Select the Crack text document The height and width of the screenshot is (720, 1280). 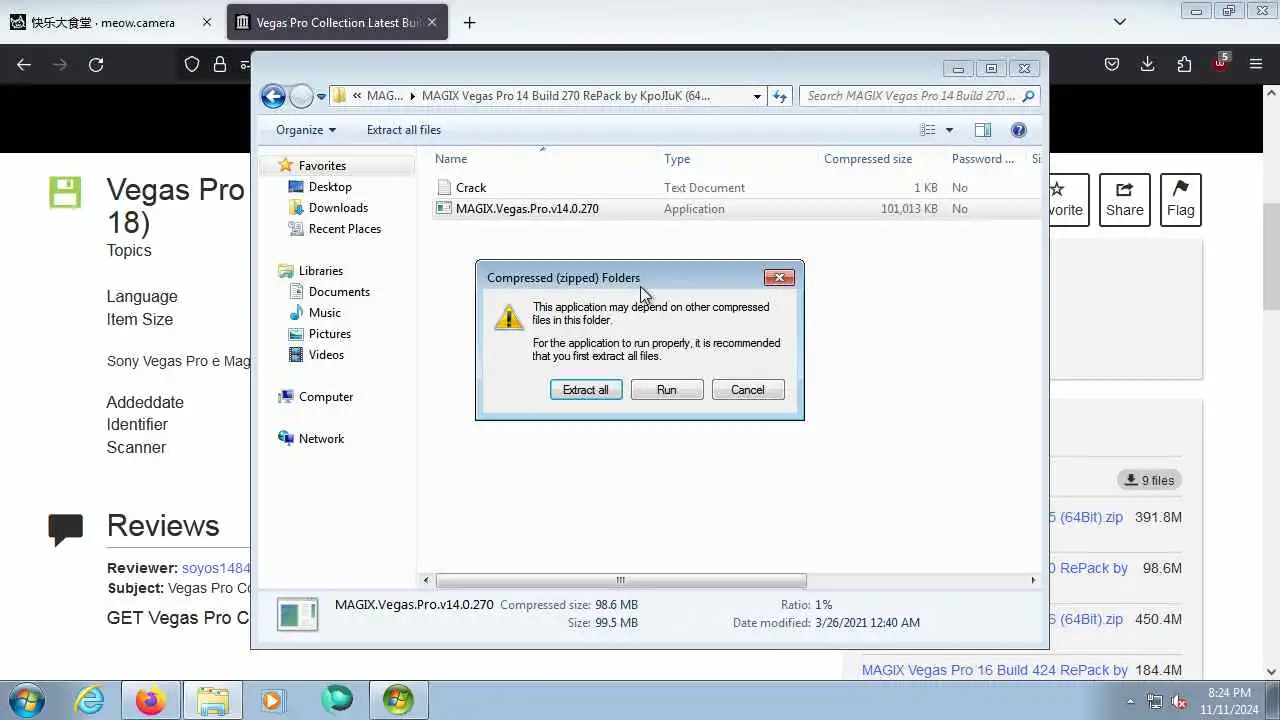471,188
